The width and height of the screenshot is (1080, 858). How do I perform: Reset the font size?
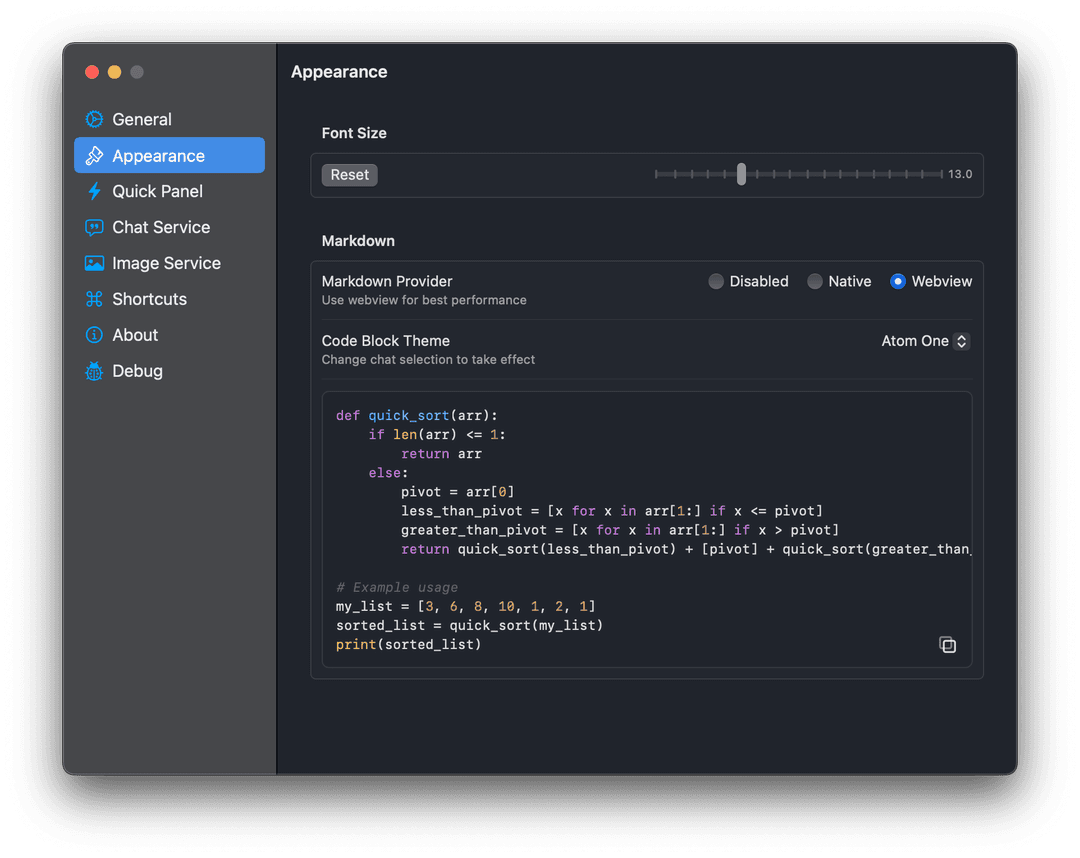(350, 175)
